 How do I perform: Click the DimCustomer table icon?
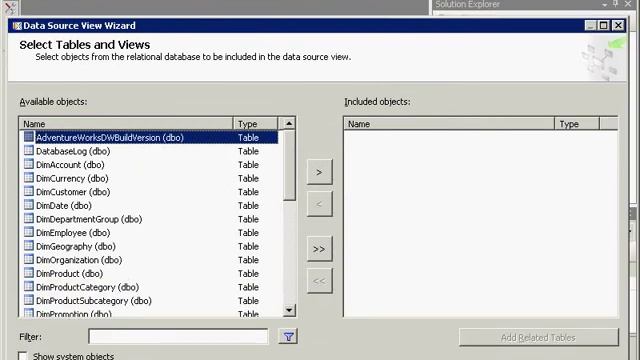(29, 191)
